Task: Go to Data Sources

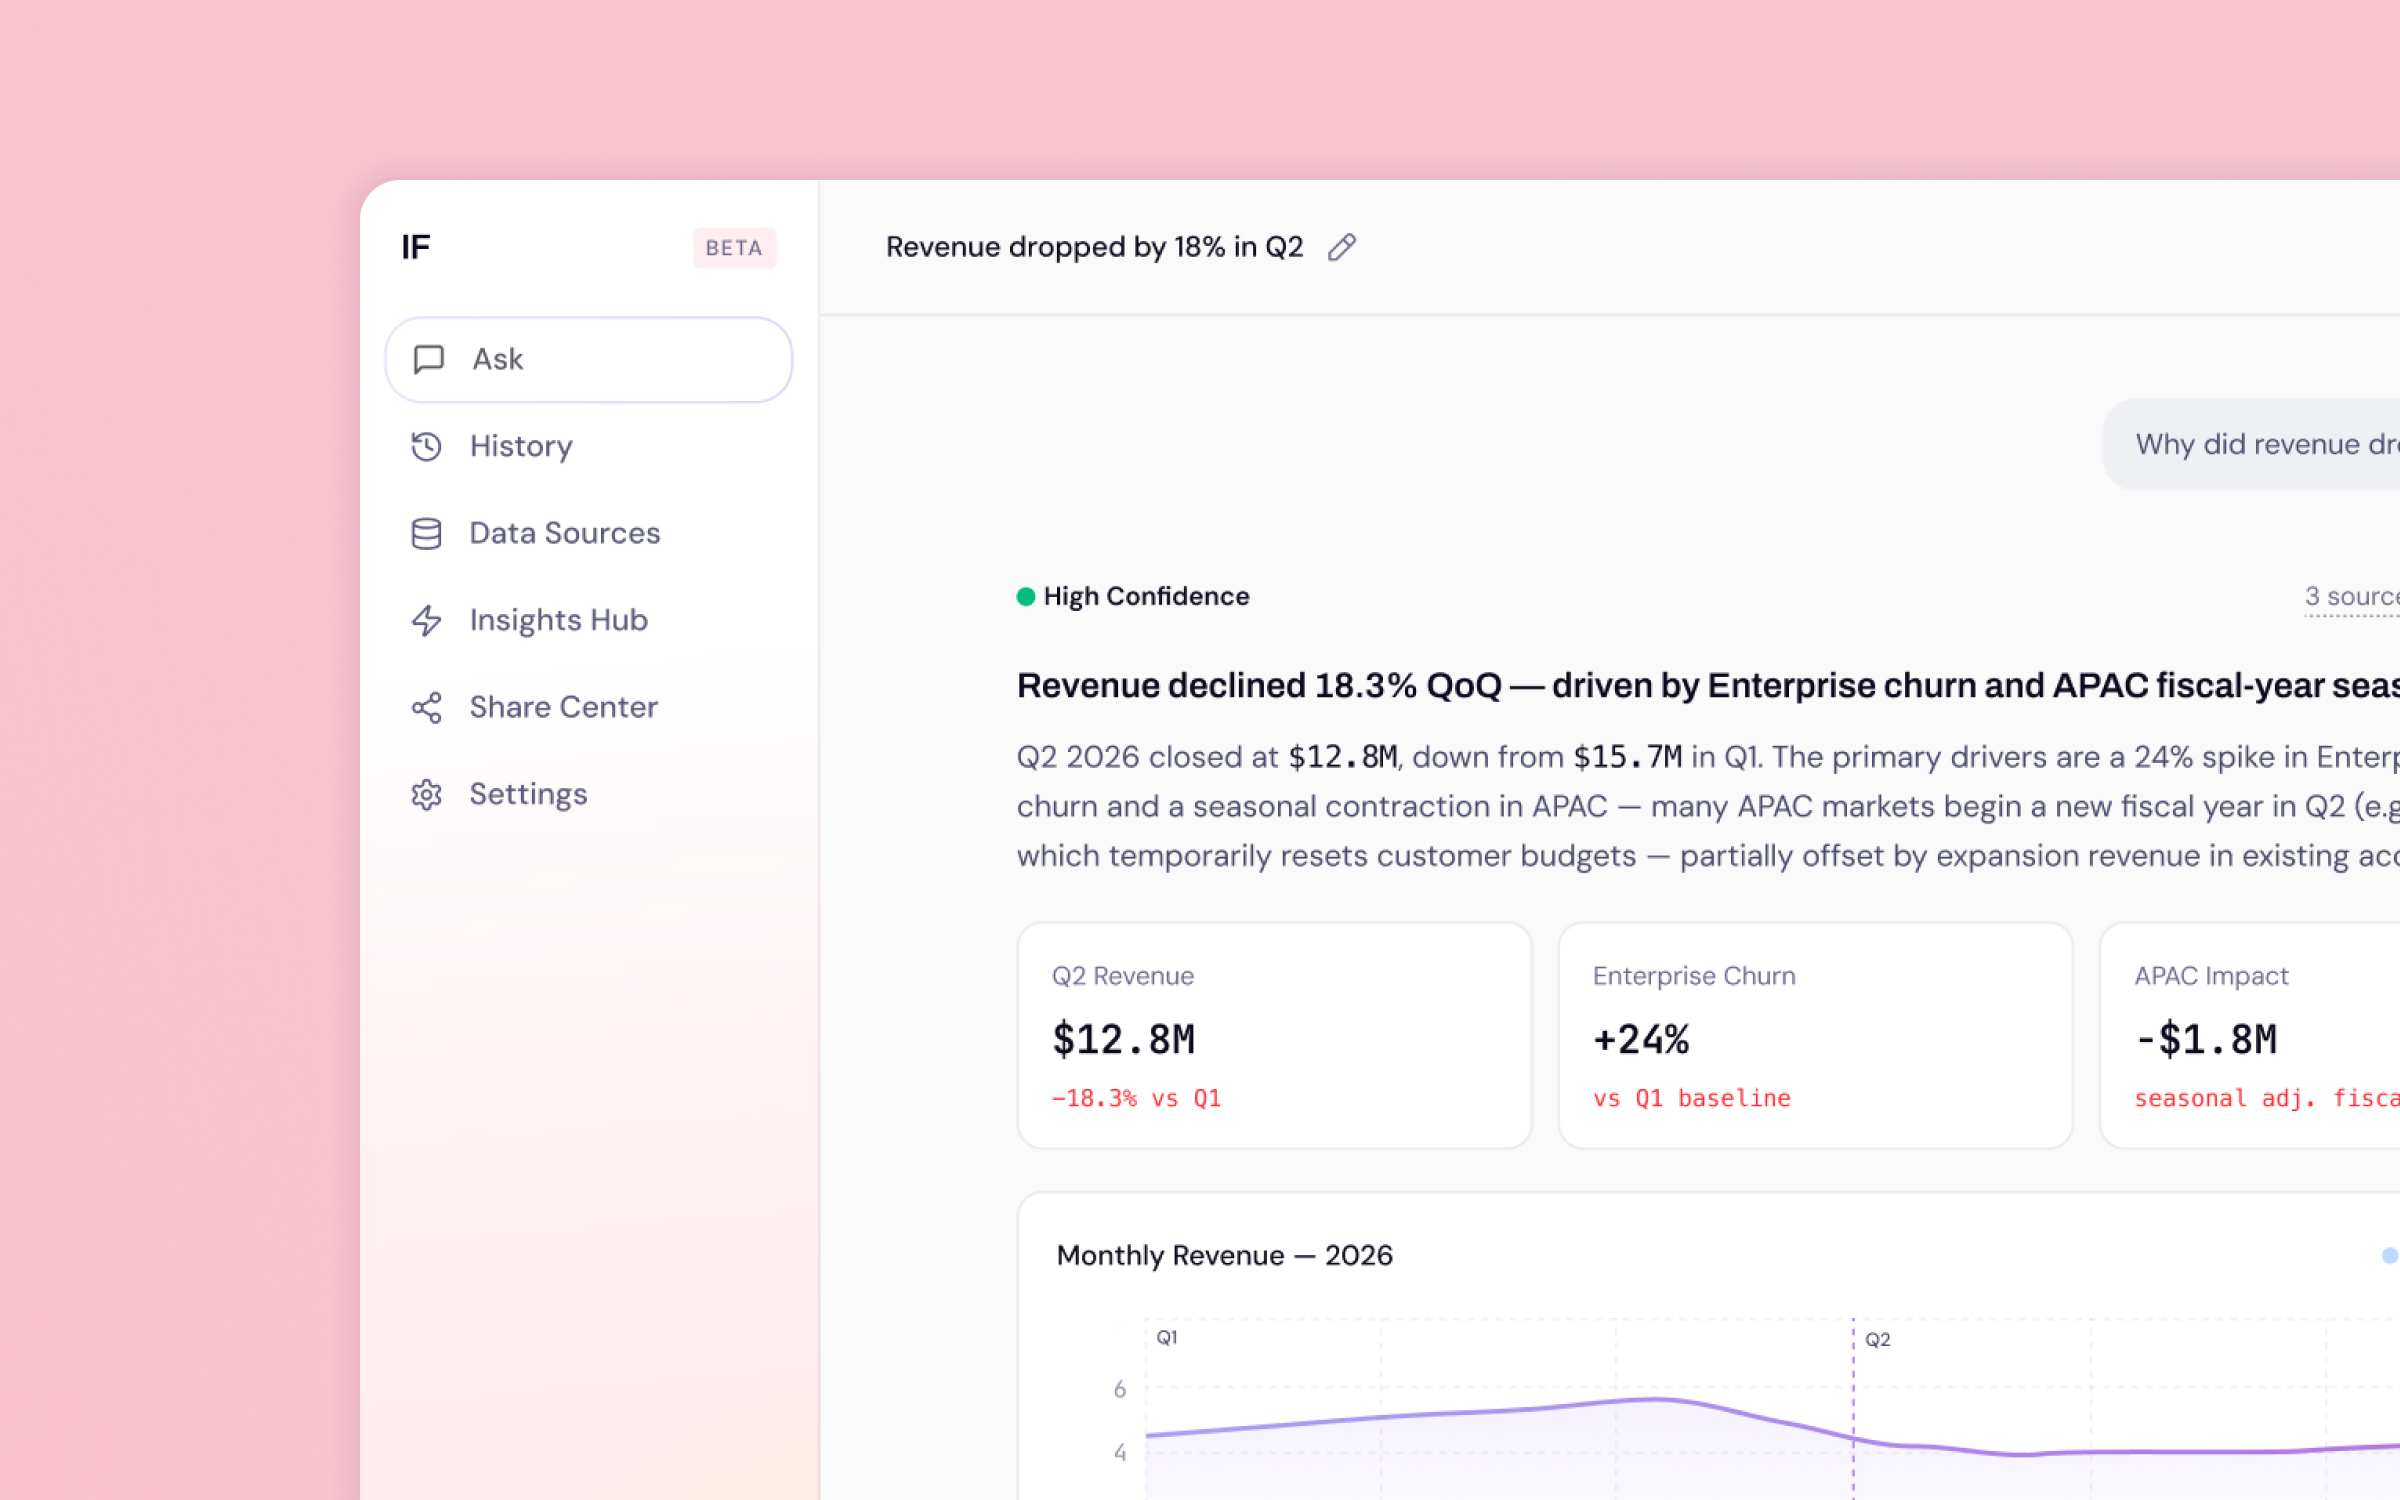Action: click(589, 533)
